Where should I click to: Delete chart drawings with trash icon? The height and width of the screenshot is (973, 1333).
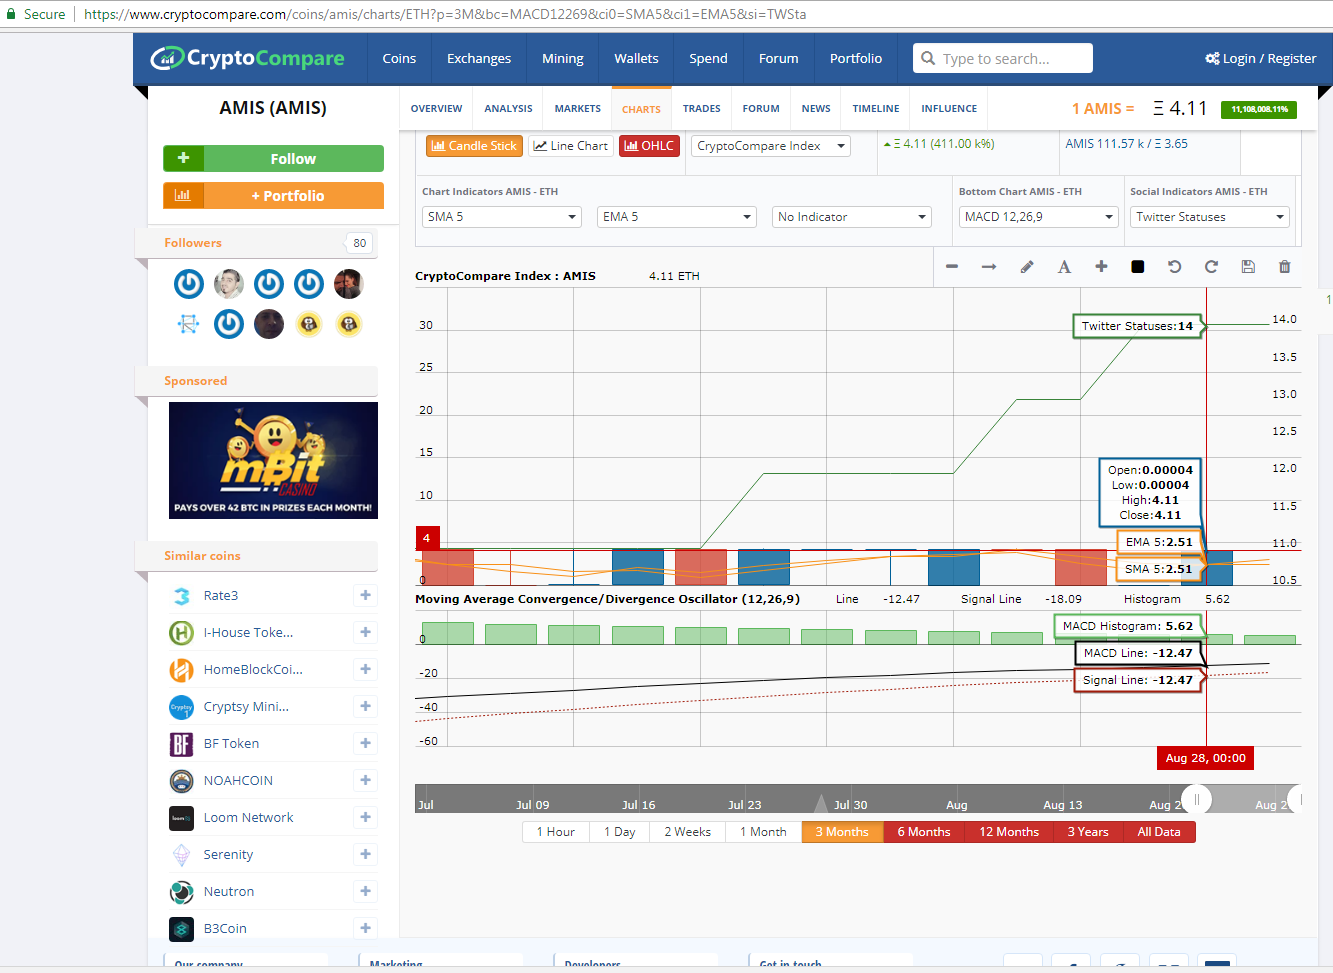click(x=1285, y=267)
